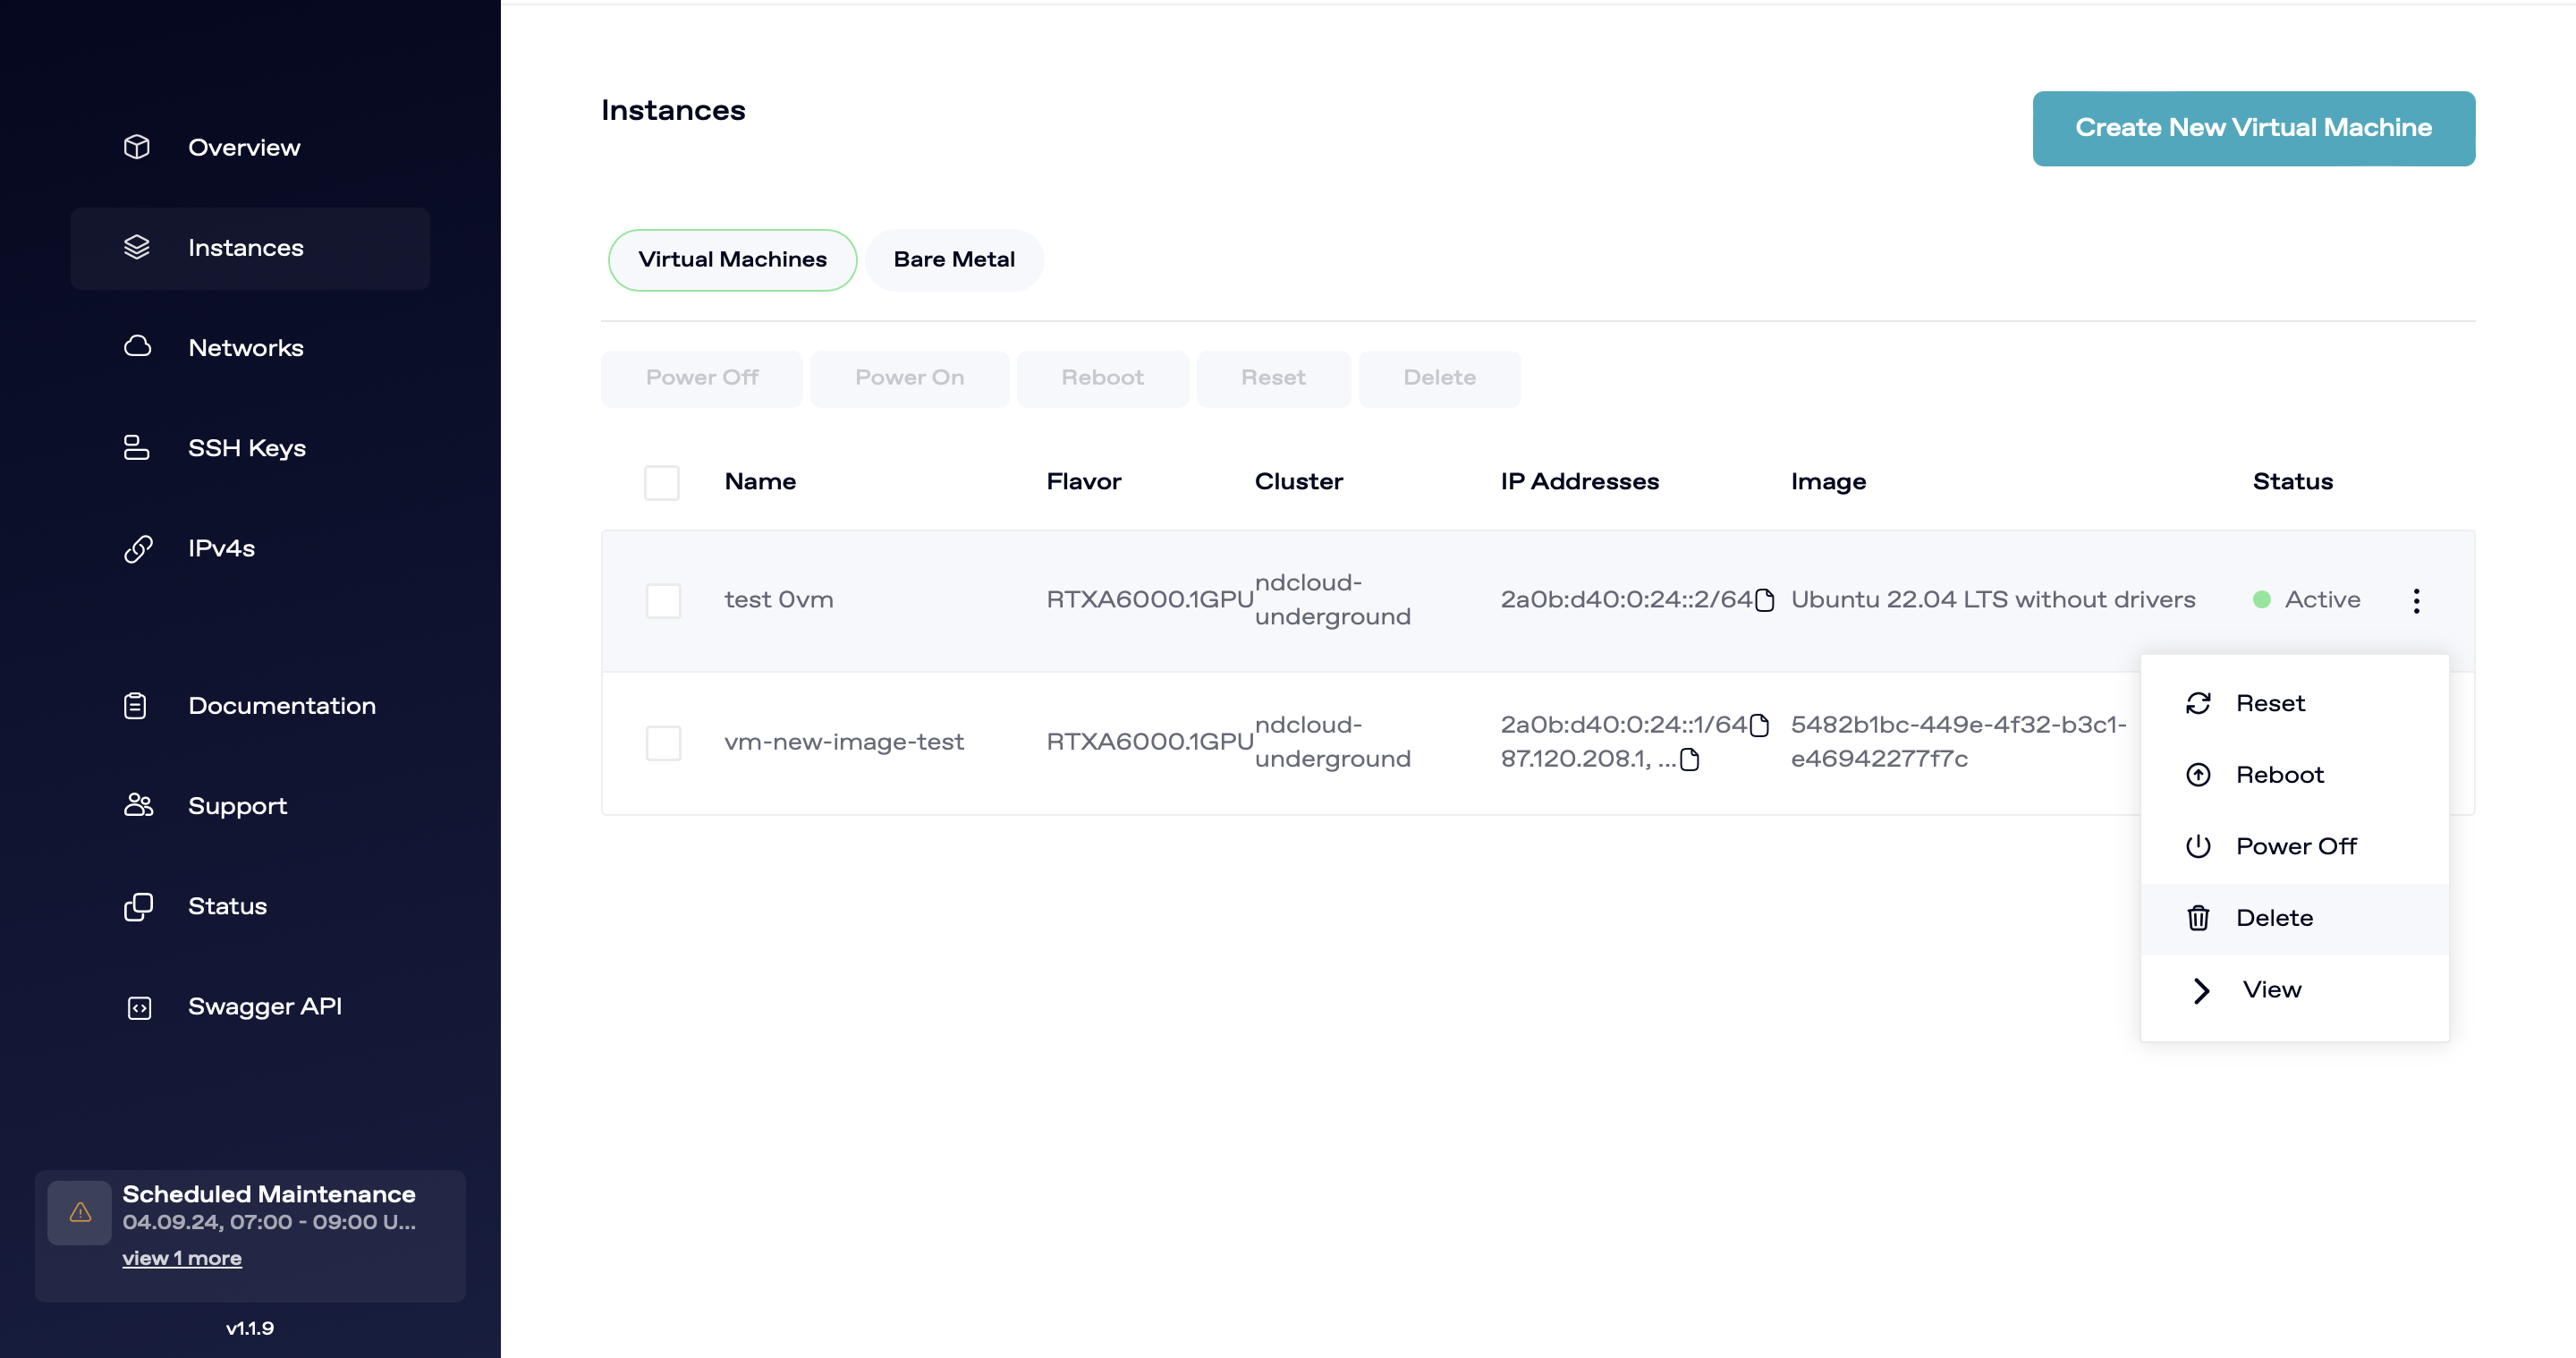Choose Delete from the row context menu

(2273, 918)
